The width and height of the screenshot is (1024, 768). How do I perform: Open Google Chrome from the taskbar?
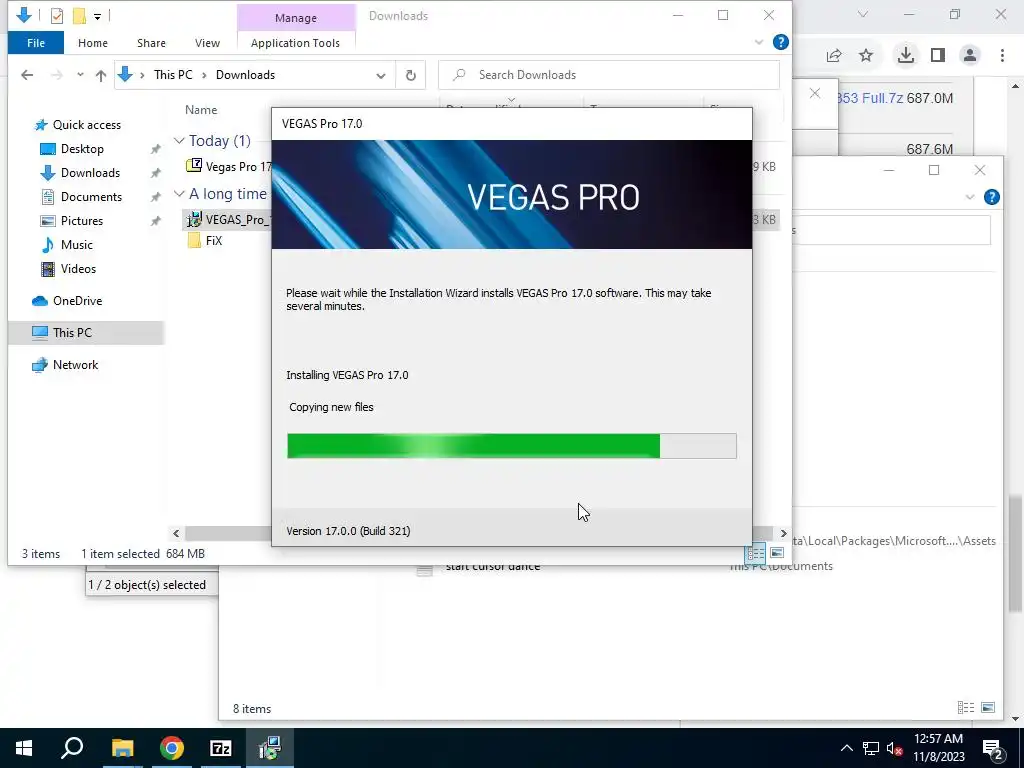172,748
